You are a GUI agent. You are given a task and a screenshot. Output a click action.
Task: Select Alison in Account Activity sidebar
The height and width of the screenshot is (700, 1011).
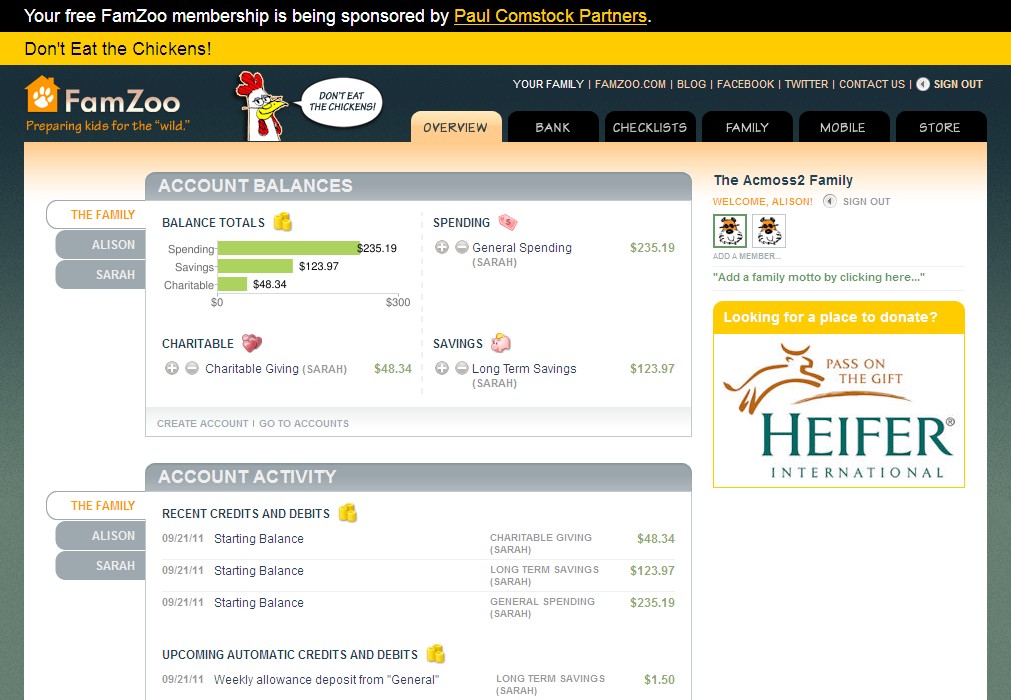[x=101, y=536]
